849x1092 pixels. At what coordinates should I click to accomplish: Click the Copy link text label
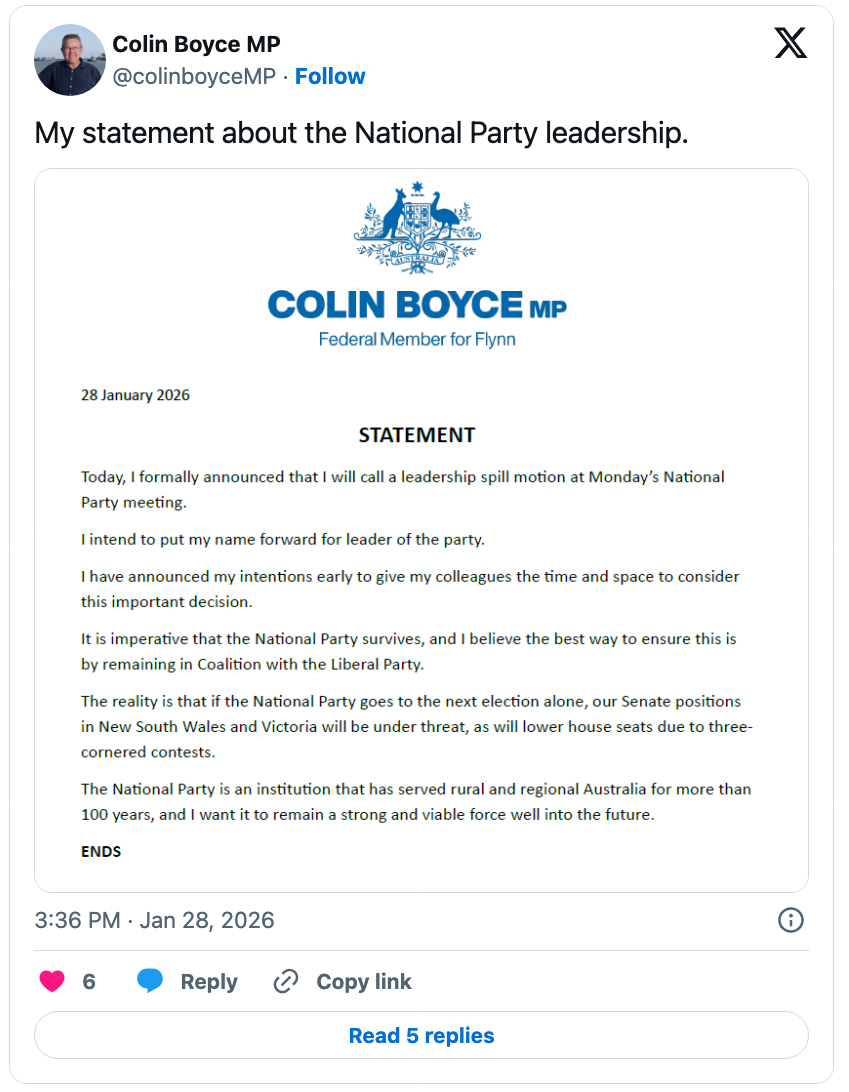(364, 982)
